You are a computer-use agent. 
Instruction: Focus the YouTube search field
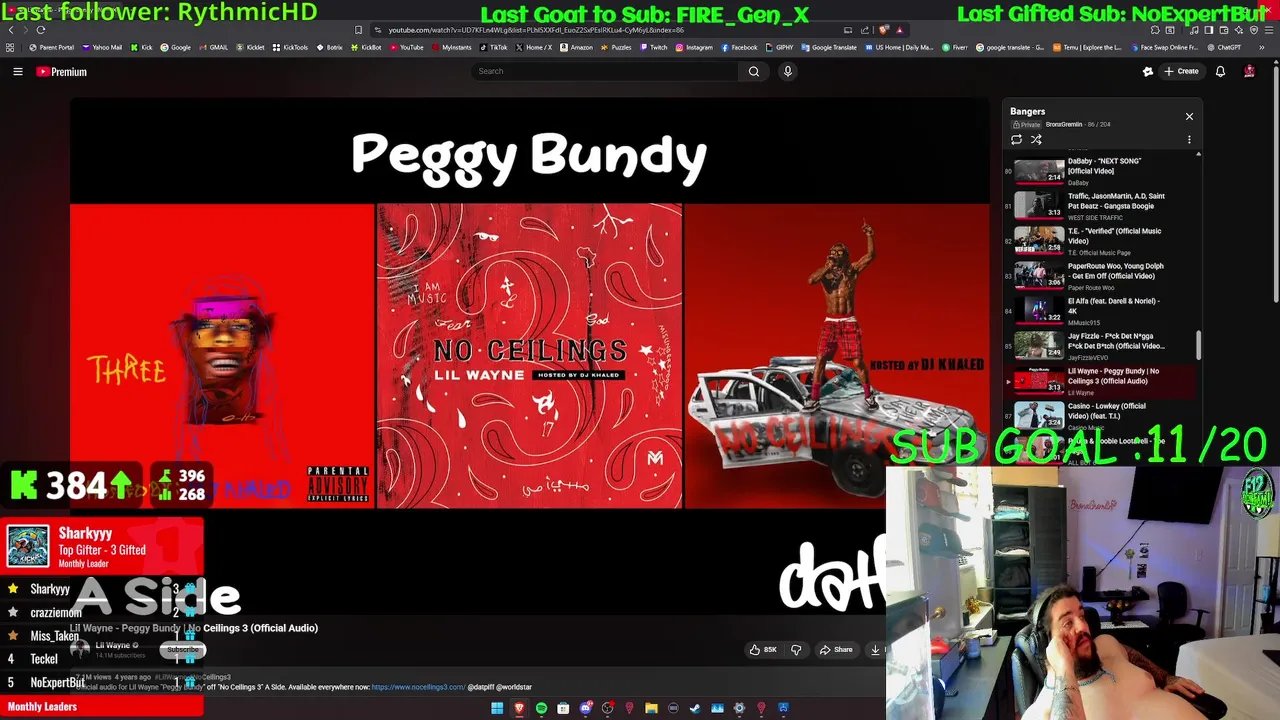point(605,71)
